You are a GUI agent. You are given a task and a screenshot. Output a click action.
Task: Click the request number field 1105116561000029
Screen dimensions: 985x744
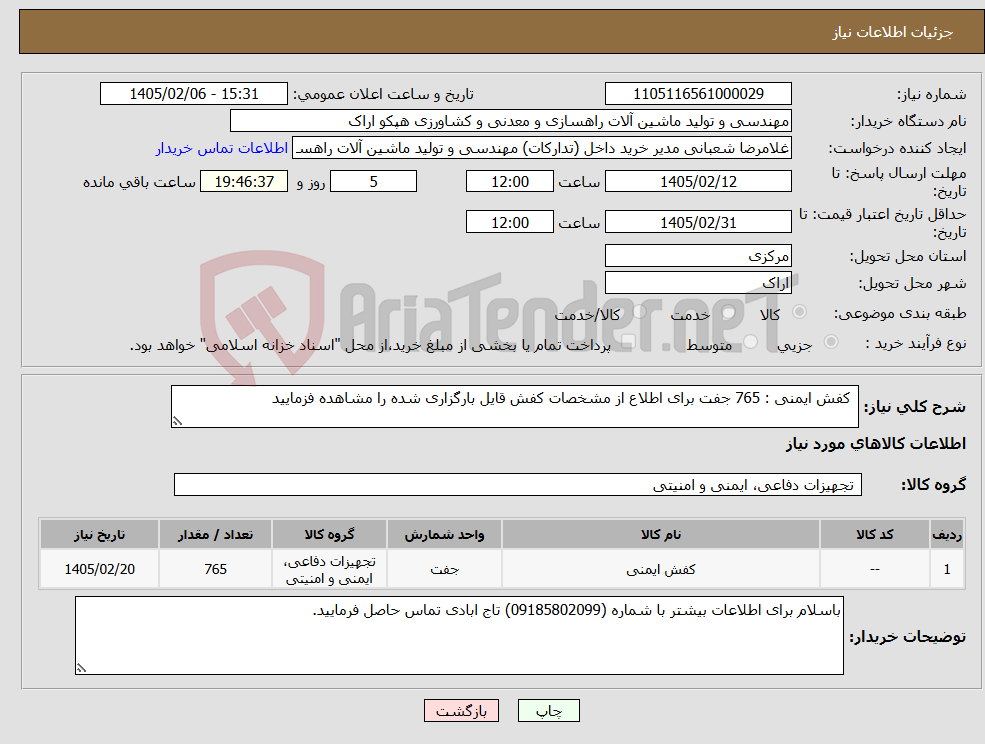click(698, 94)
